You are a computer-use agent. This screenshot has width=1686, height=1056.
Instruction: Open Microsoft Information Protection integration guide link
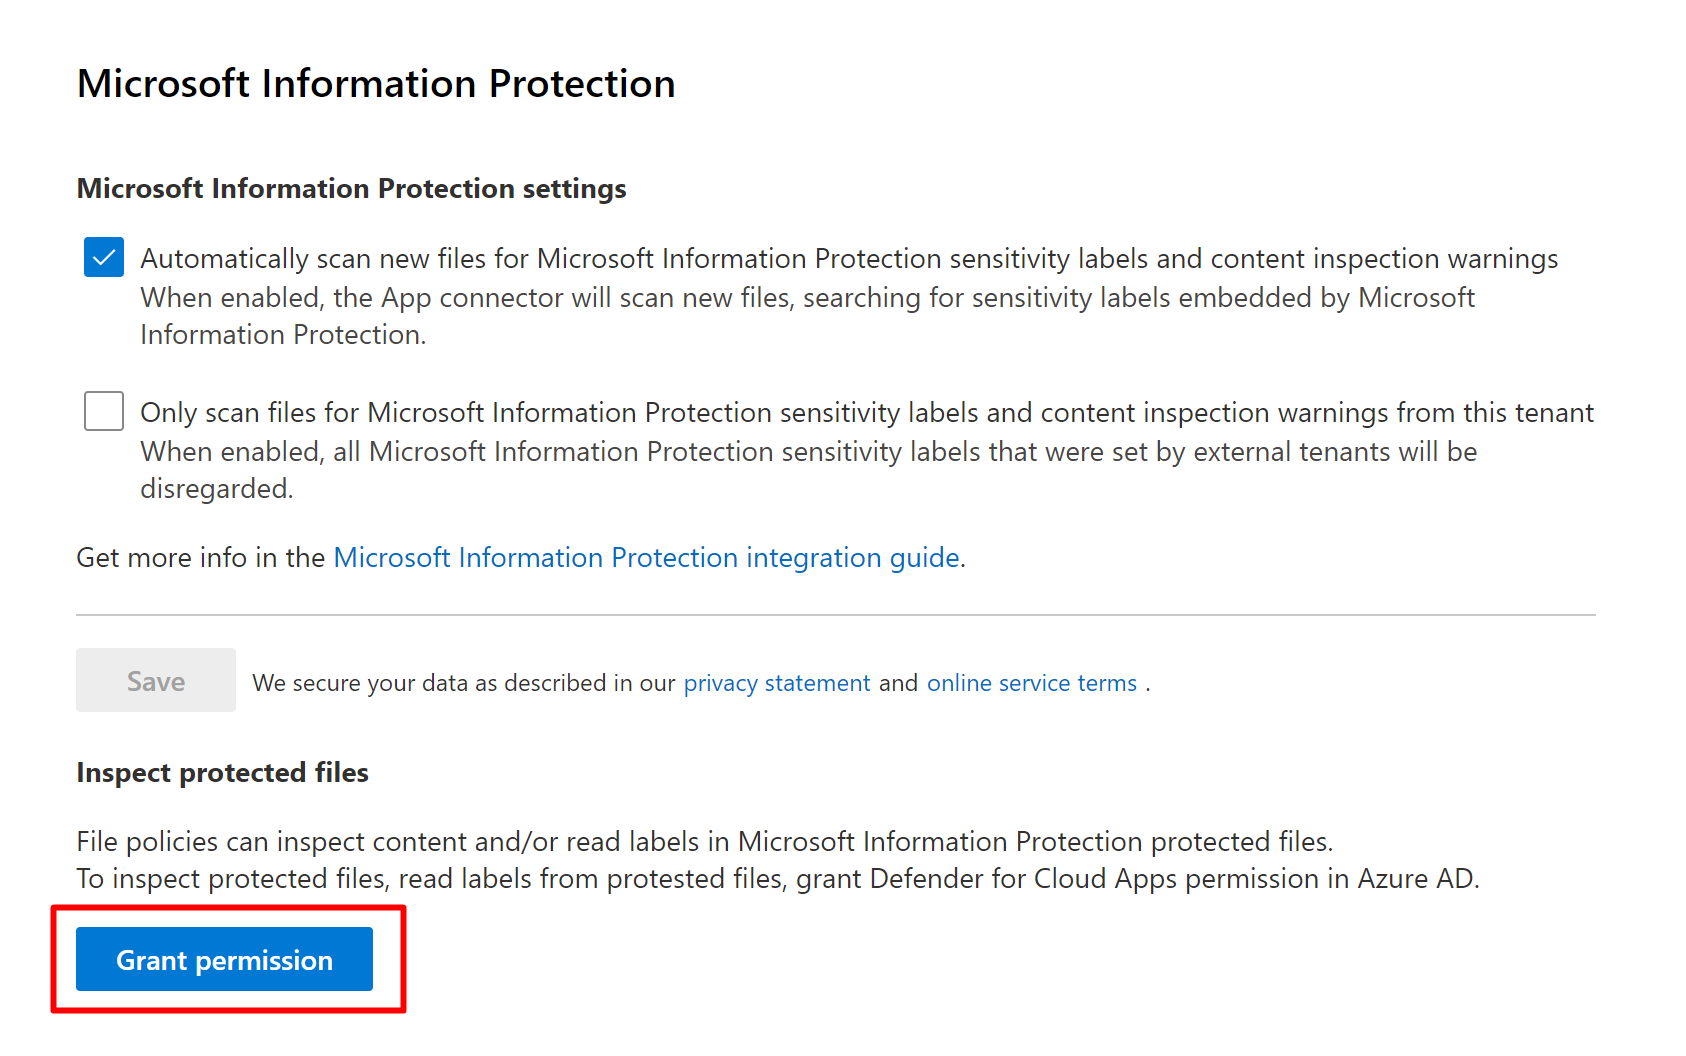pyautogui.click(x=646, y=557)
